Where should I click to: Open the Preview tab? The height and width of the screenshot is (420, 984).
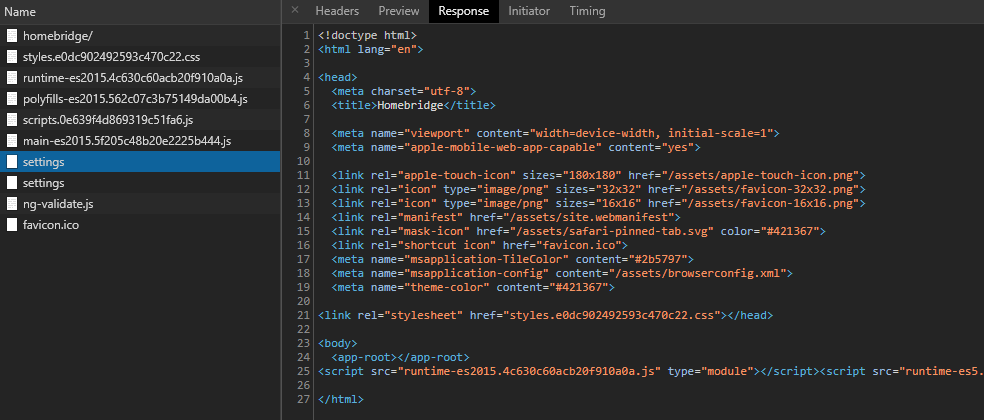click(398, 11)
